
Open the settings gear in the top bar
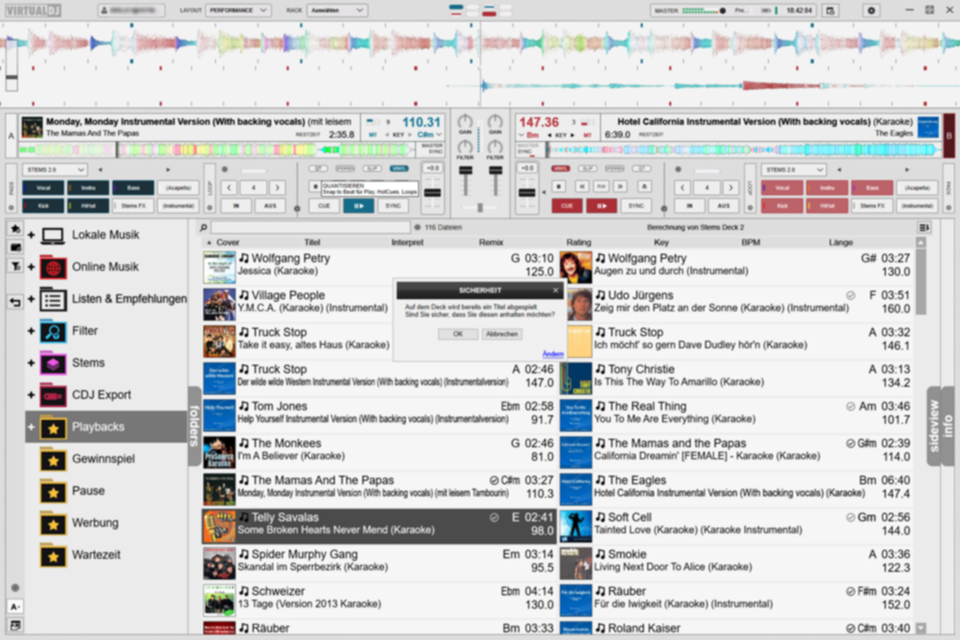pos(871,10)
